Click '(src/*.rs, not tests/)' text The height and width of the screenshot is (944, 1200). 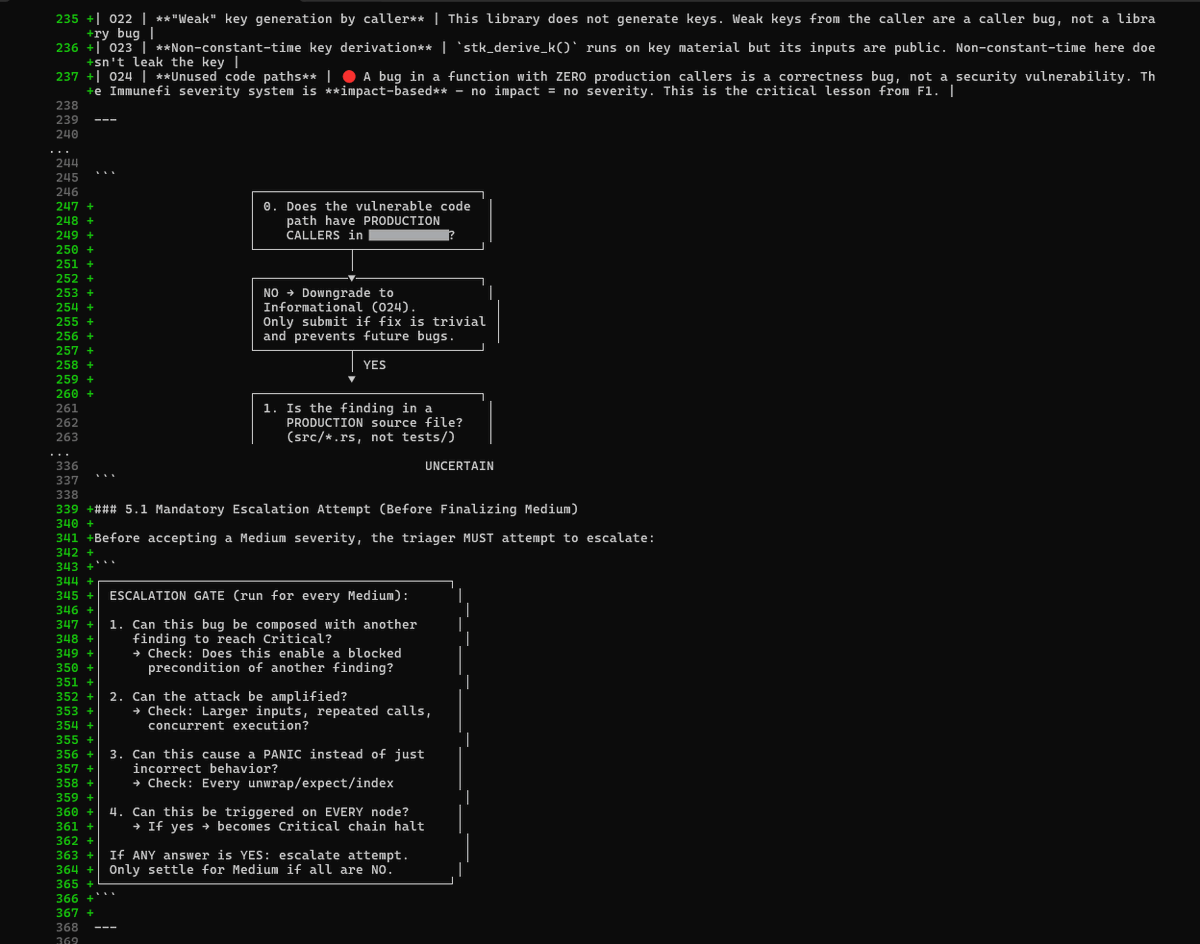click(371, 437)
